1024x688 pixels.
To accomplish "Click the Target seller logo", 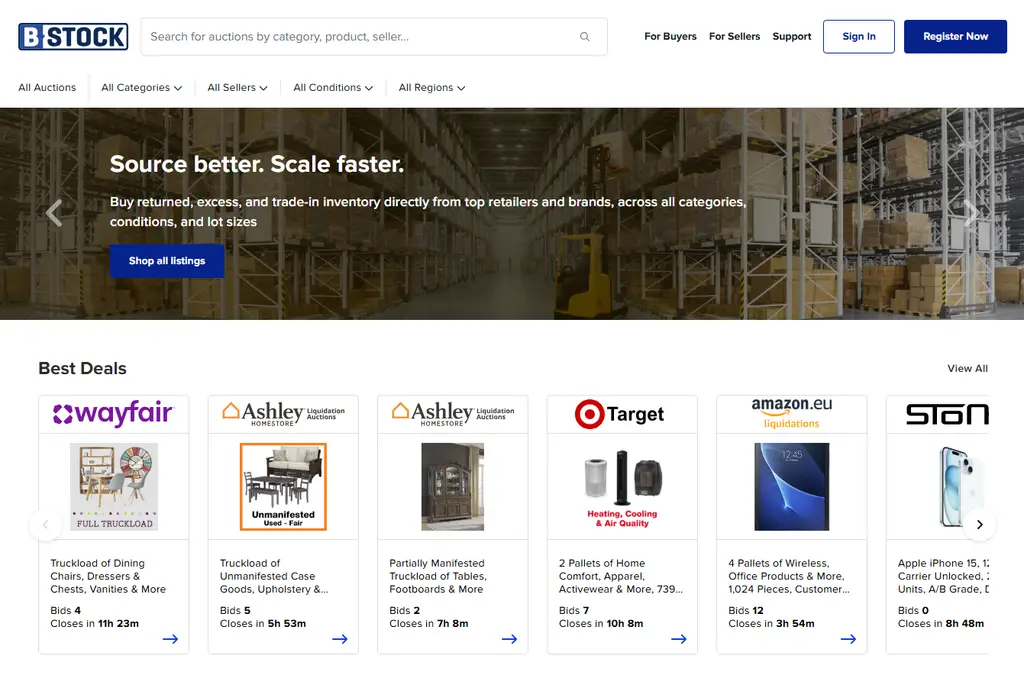I will click(x=620, y=414).
